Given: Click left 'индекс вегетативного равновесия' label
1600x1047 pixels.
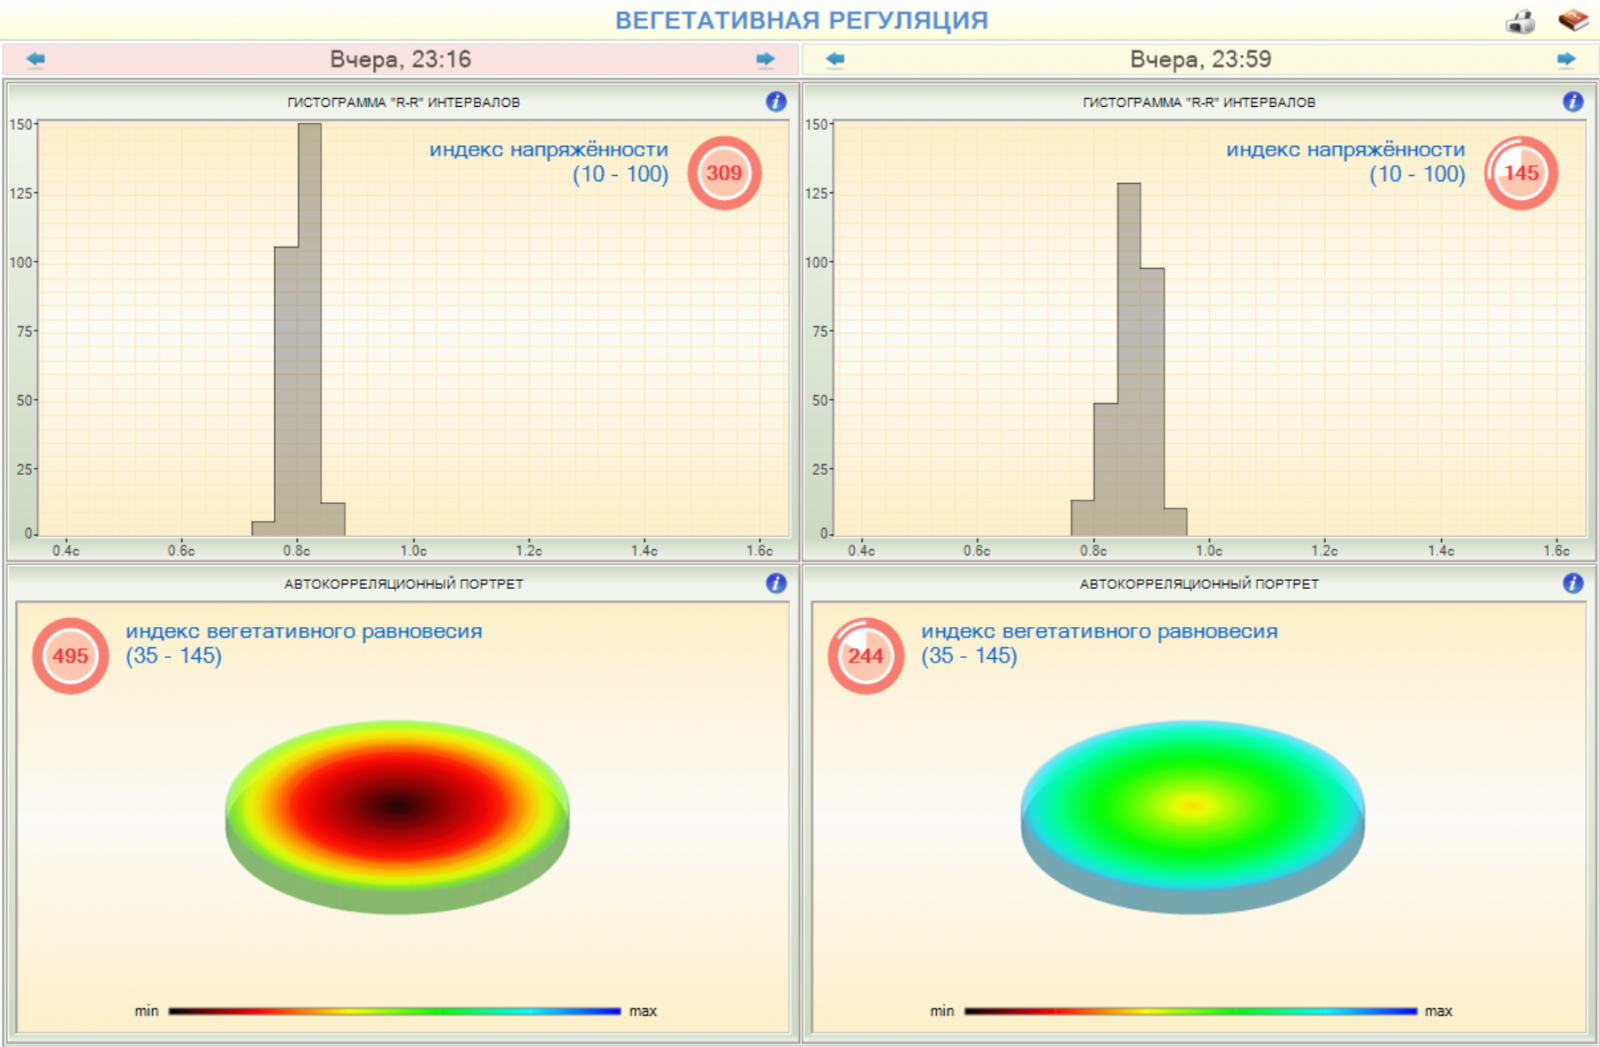Looking at the screenshot, I should pos(304,632).
